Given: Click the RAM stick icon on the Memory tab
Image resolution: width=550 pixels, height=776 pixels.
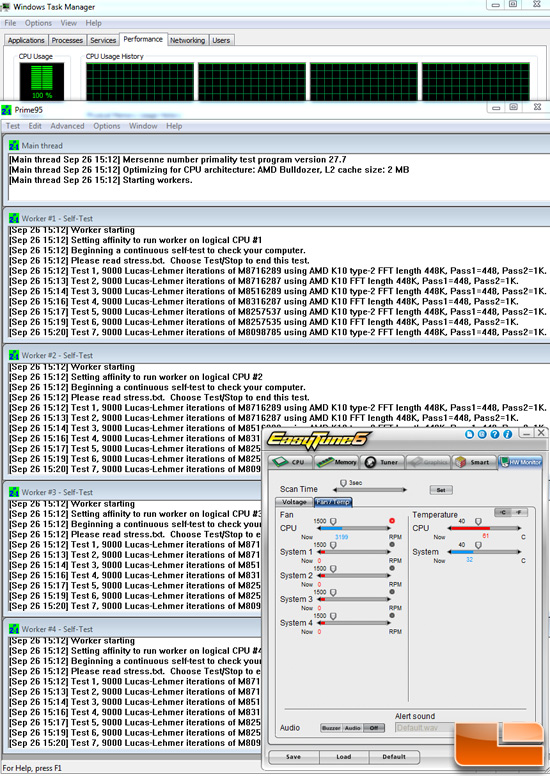Looking at the screenshot, I should pos(325,462).
